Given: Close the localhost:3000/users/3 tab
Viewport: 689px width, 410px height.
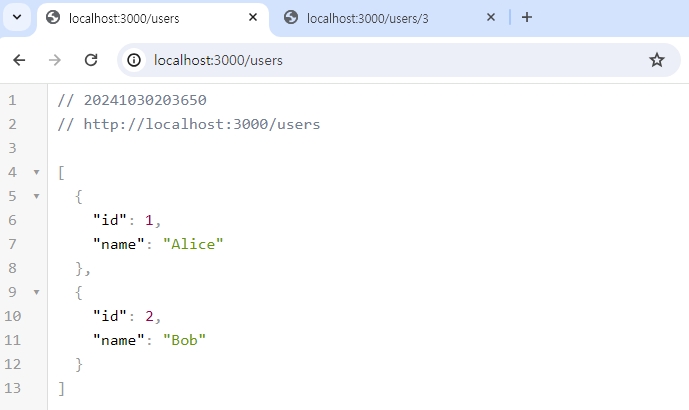Looking at the screenshot, I should pyautogui.click(x=491, y=17).
